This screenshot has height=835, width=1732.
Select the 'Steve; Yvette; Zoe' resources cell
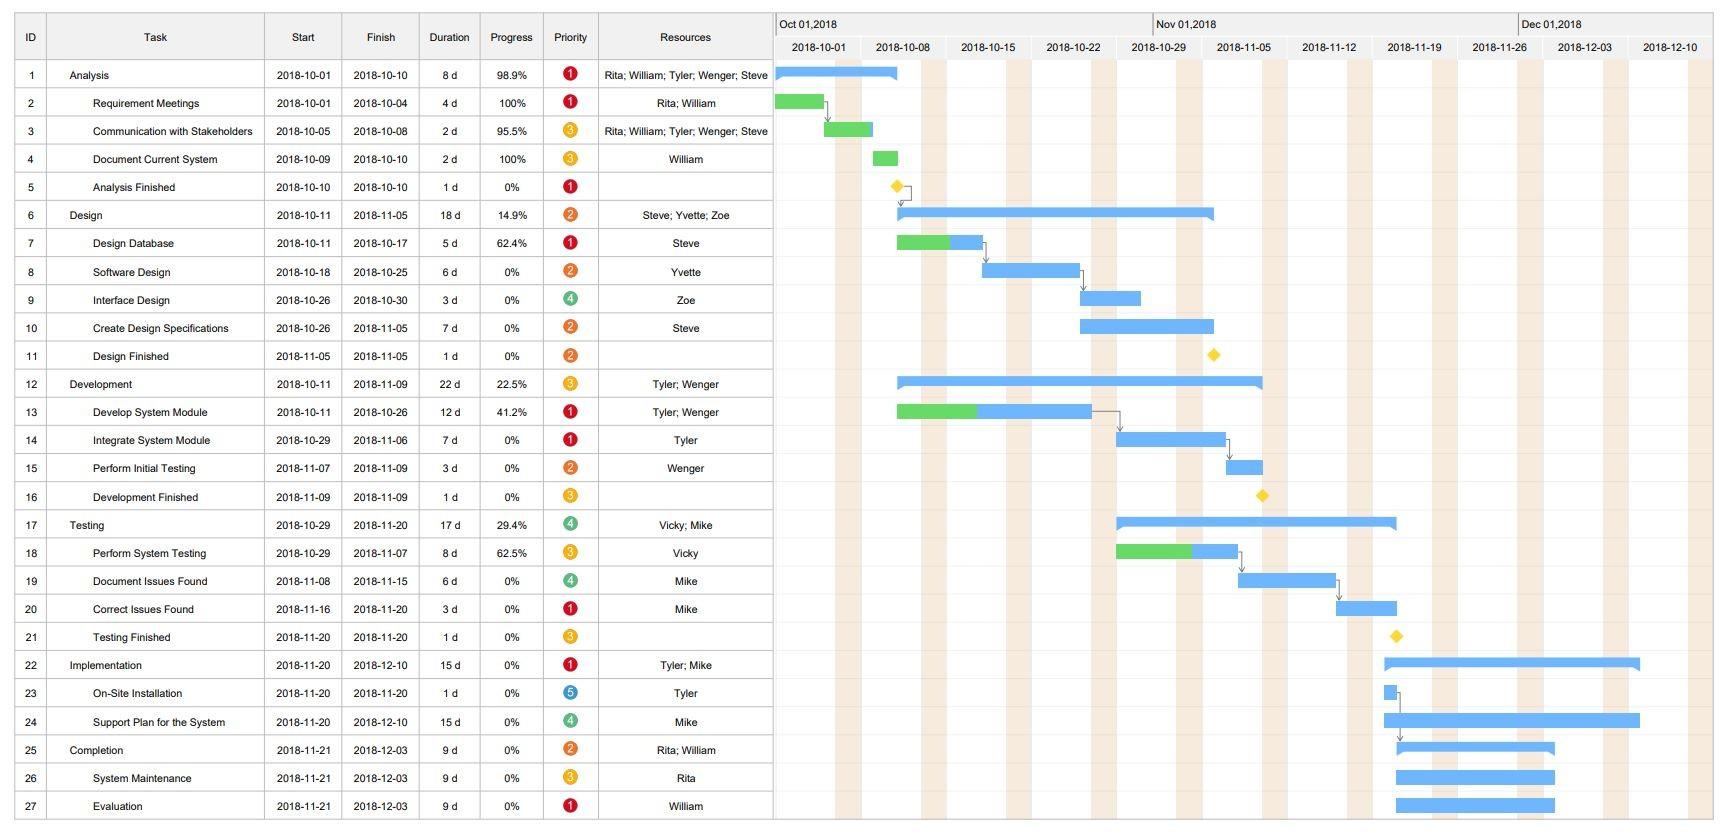point(686,215)
